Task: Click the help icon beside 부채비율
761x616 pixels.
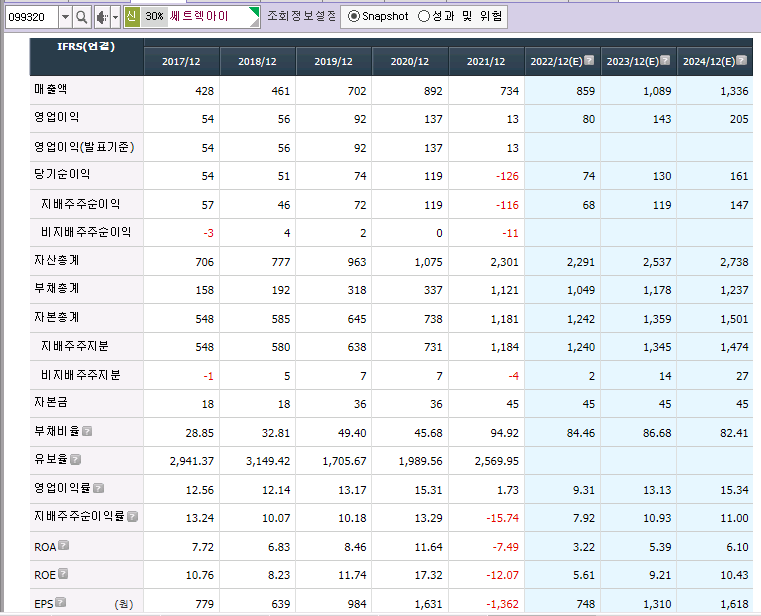Action: [x=87, y=431]
